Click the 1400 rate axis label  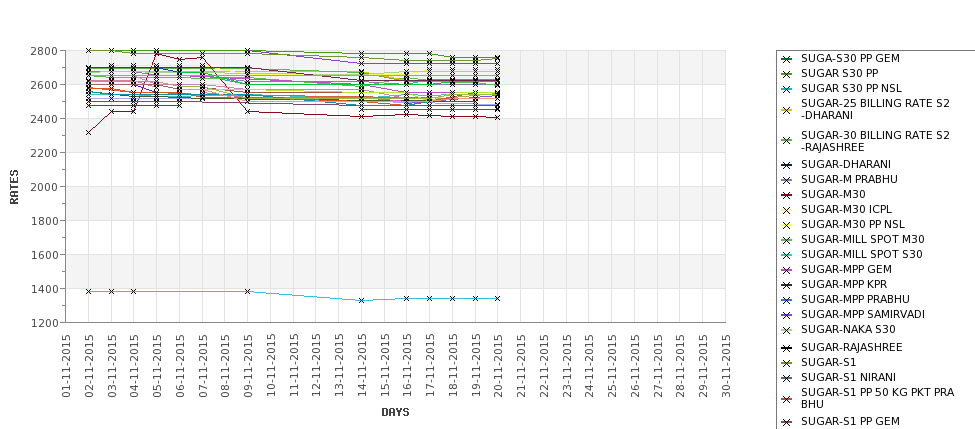tap(44, 288)
